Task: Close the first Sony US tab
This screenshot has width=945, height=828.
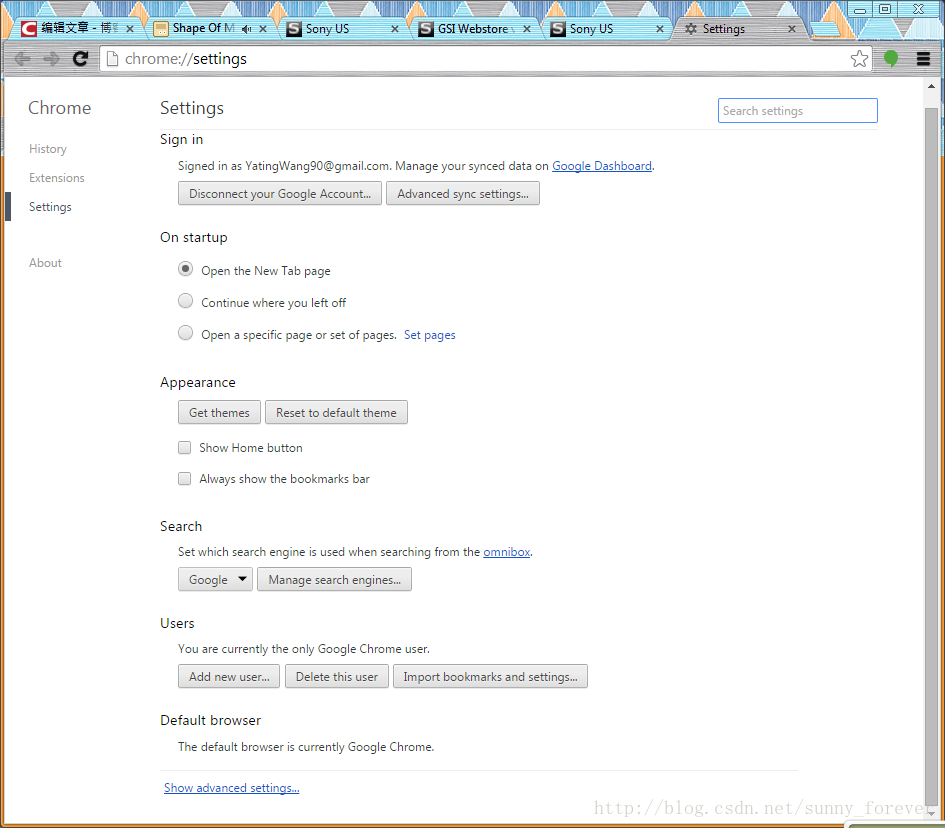Action: (x=395, y=29)
